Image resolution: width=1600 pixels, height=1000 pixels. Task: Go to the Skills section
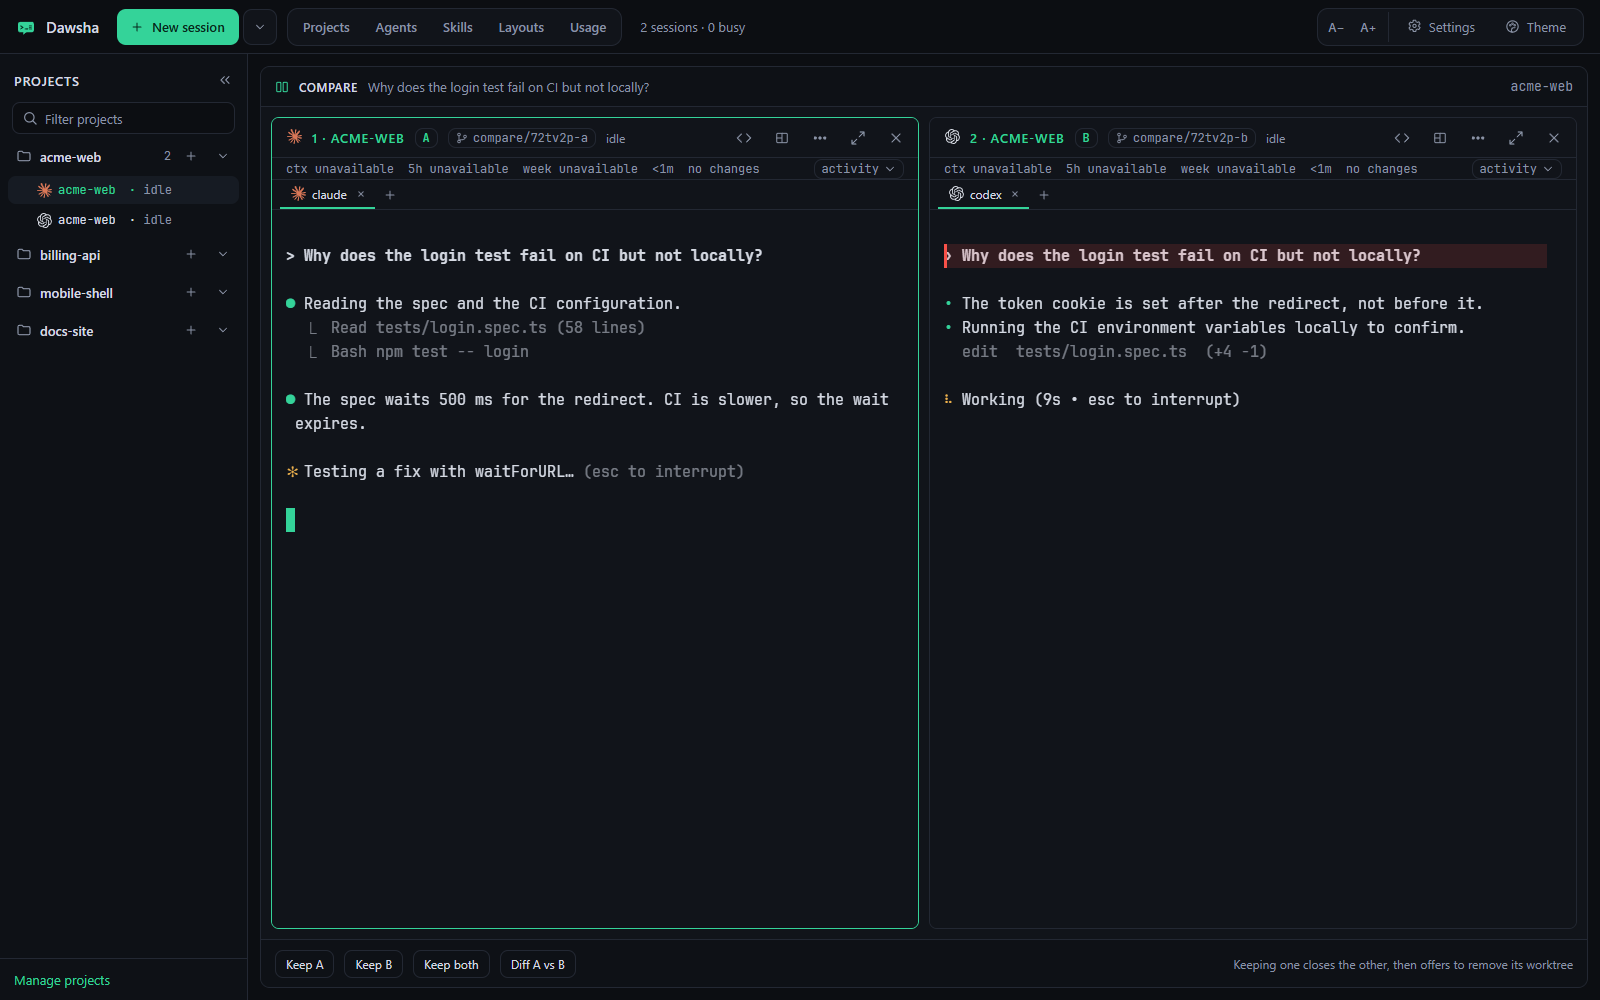click(x=458, y=27)
